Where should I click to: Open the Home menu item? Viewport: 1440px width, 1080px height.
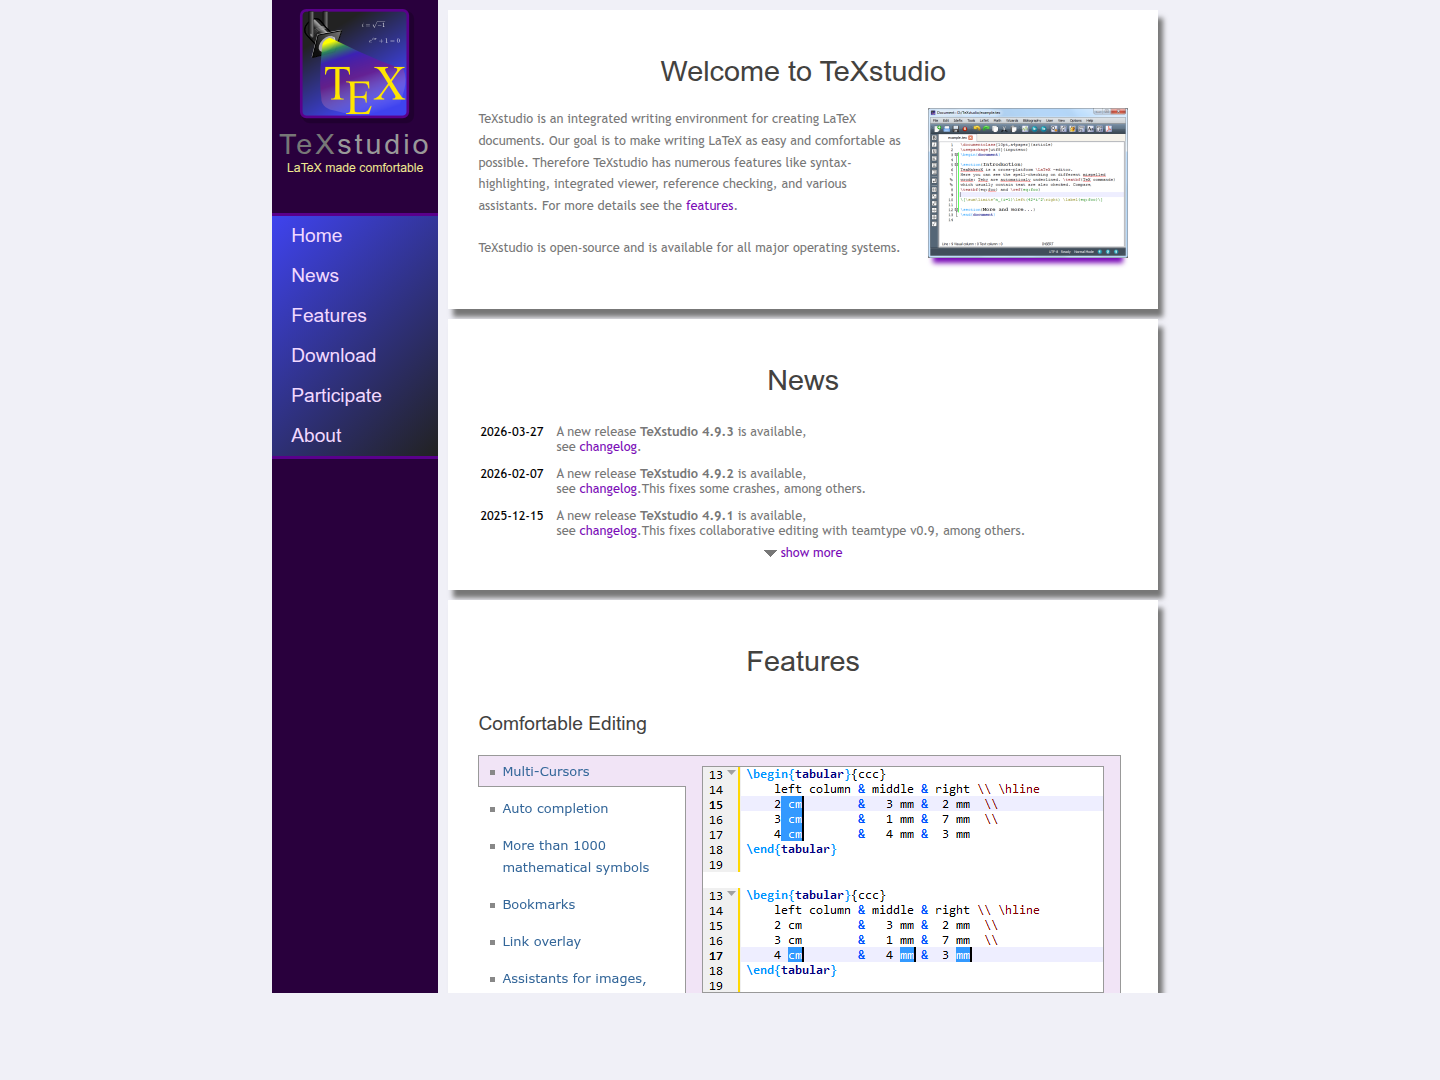click(355, 236)
